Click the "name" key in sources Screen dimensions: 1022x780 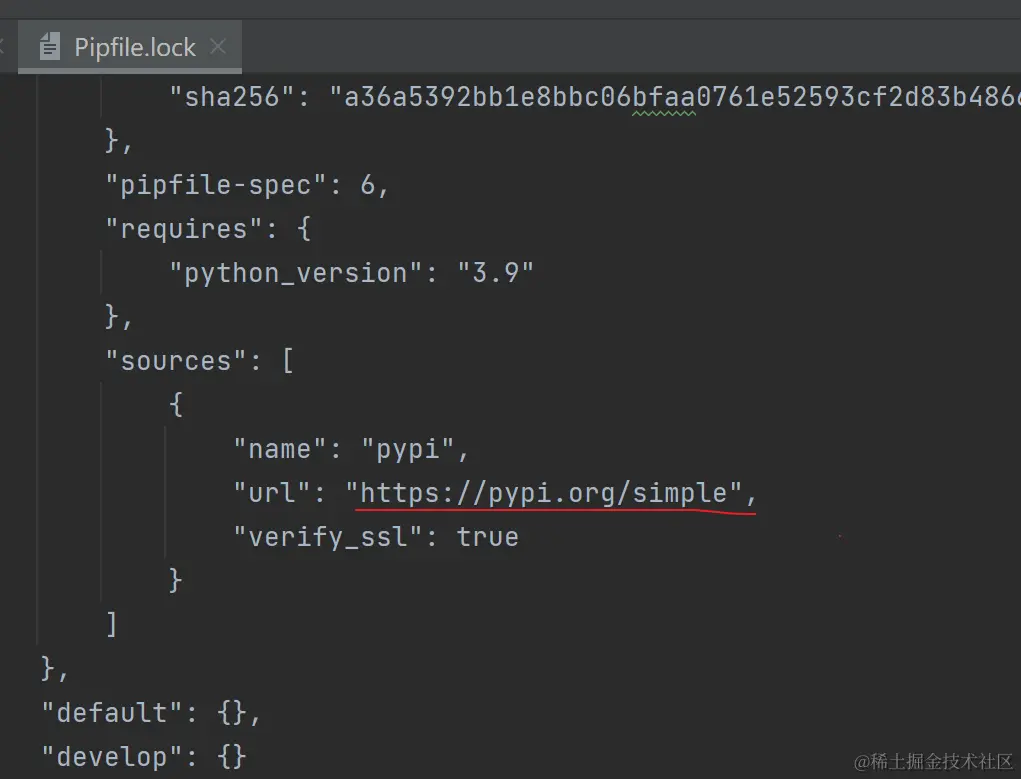(280, 449)
